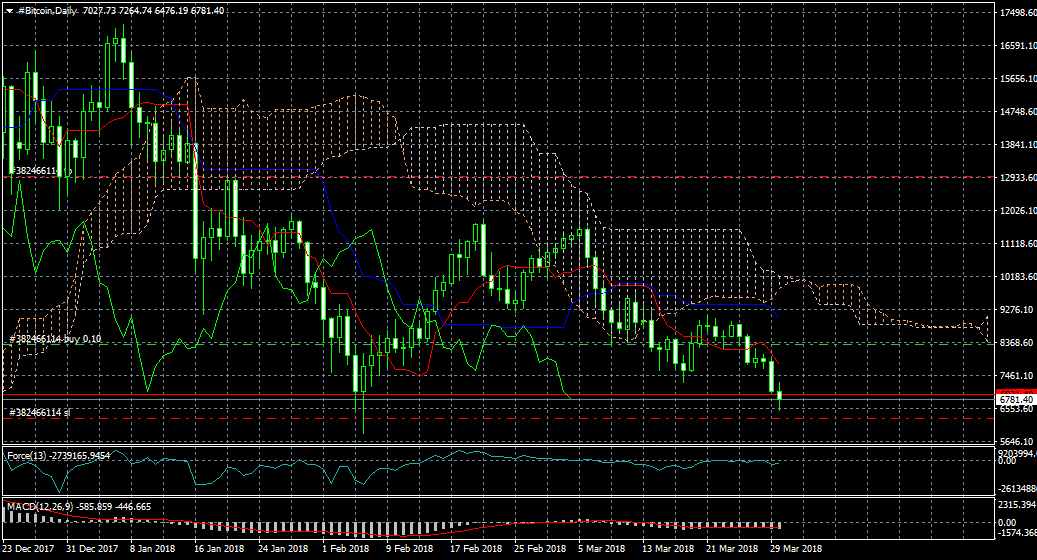Viewport: 1037px width, 560px height.
Task: Click the 8368.60 price scale label
Action: pos(1017,343)
